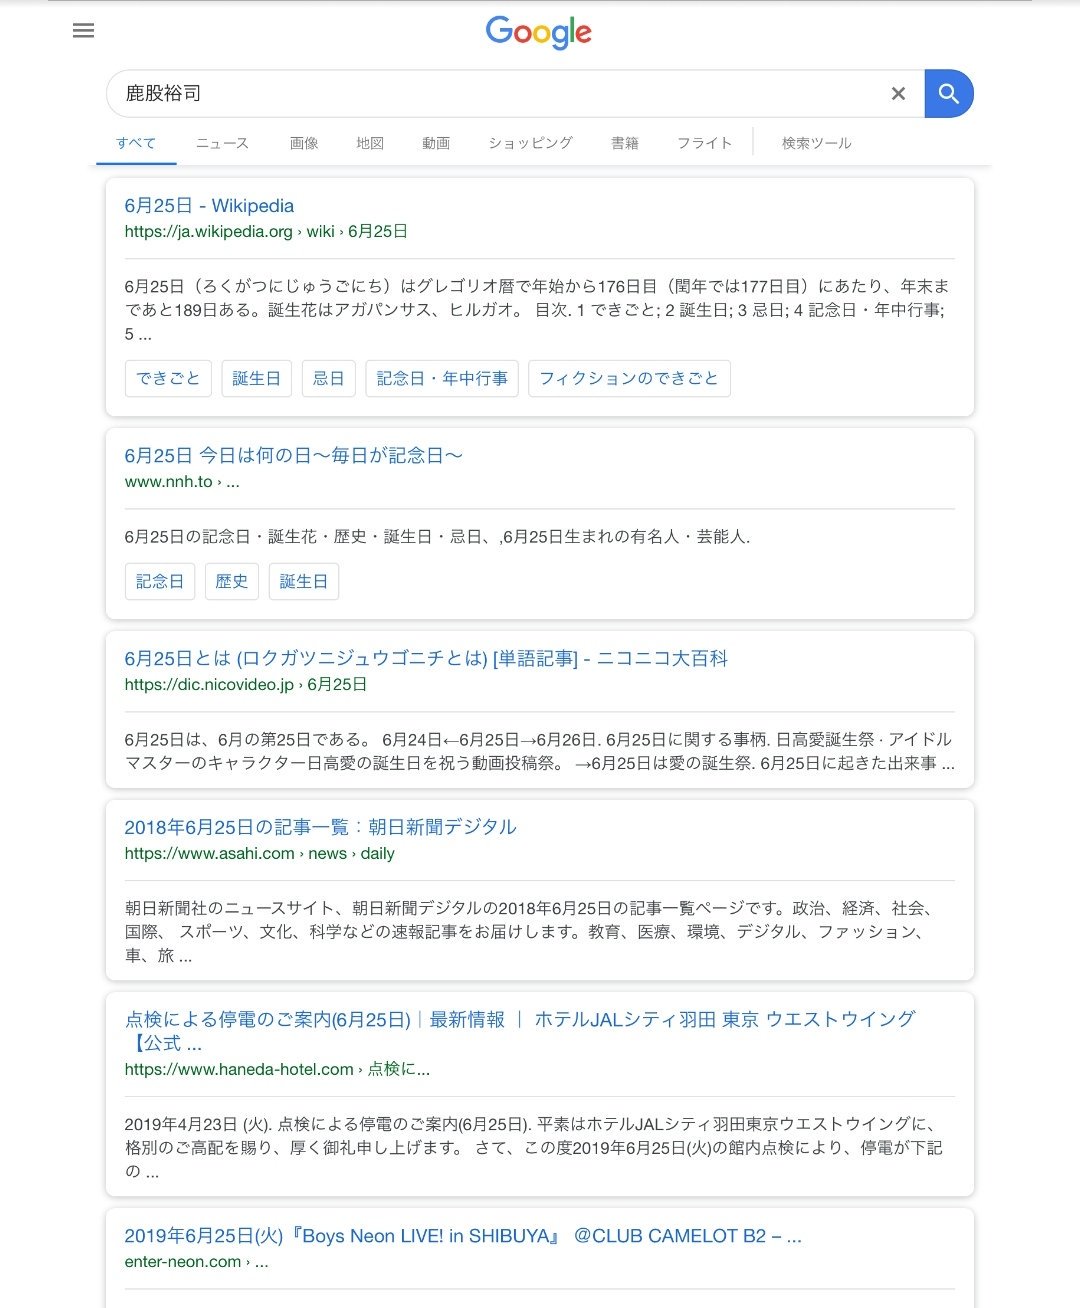The height and width of the screenshot is (1308, 1080).
Task: Click the hotel snippet dated 2019年4月23日
Action: [x=533, y=1148]
